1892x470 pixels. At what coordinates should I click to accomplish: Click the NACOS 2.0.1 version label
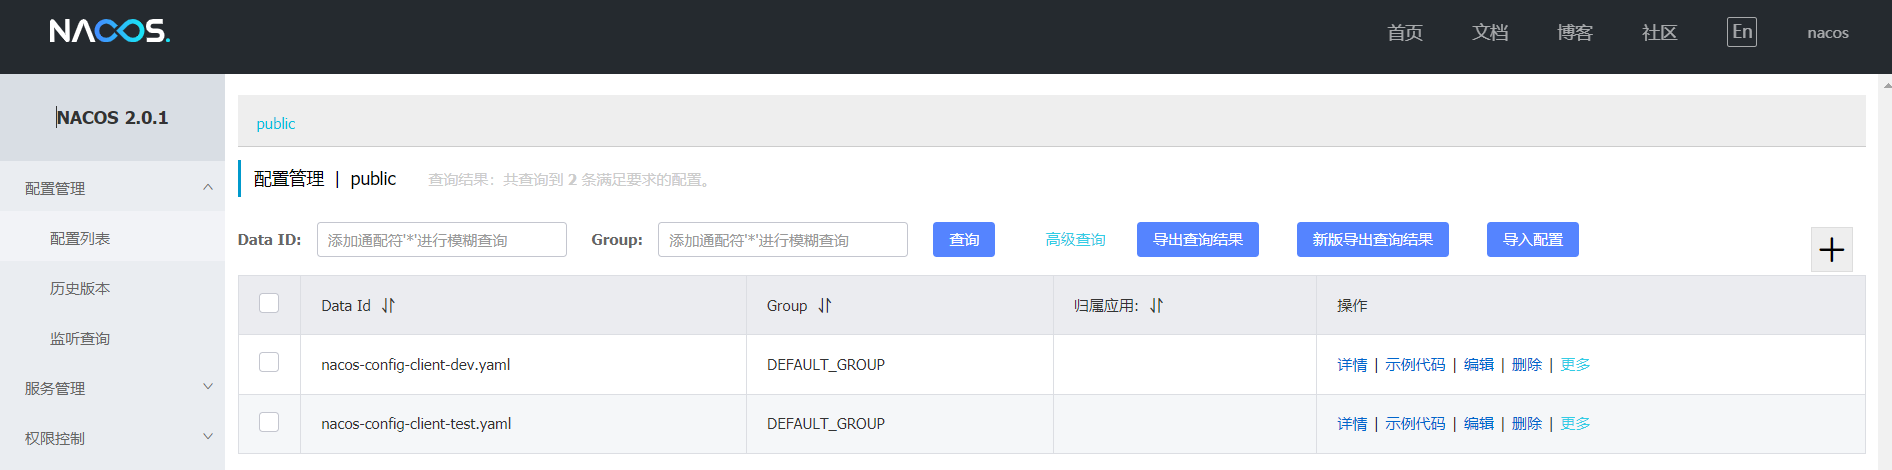coord(112,118)
